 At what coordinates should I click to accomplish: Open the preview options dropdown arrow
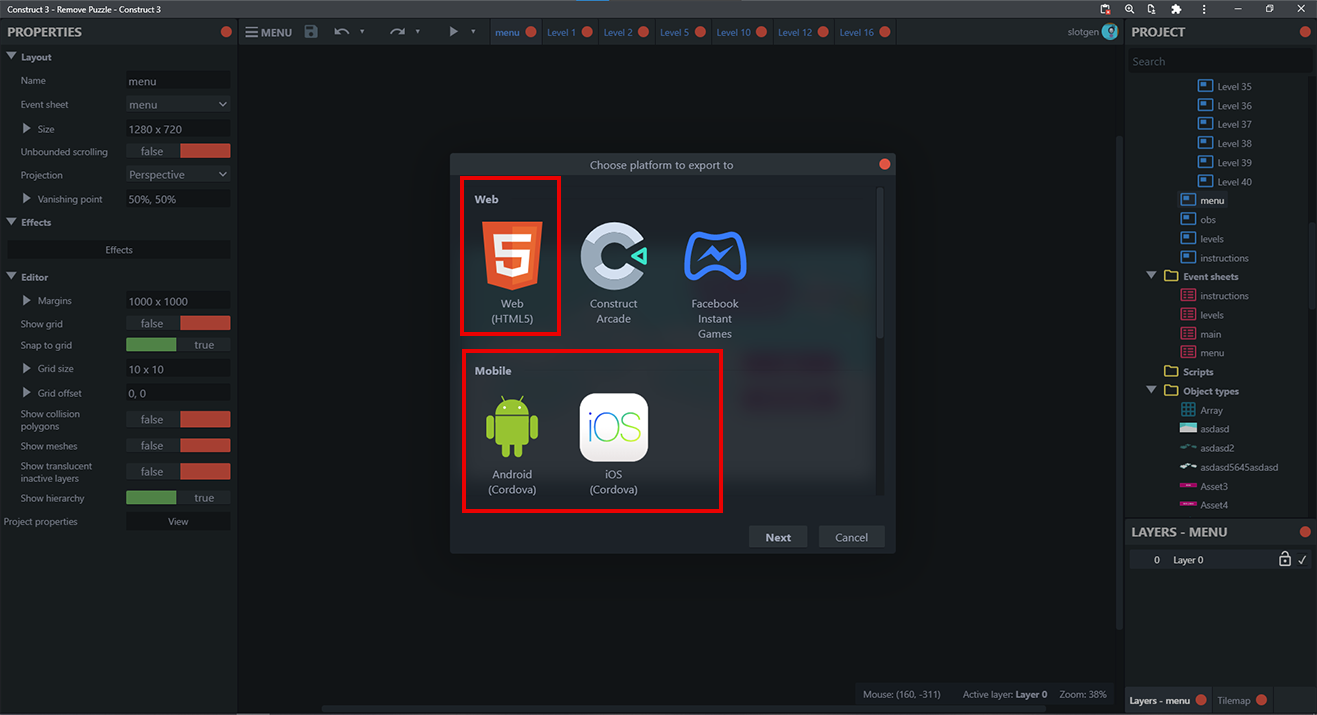(x=473, y=32)
